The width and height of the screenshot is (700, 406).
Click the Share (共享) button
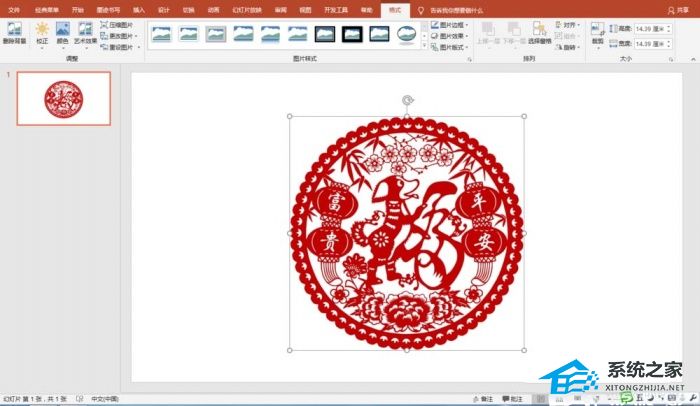pos(678,10)
